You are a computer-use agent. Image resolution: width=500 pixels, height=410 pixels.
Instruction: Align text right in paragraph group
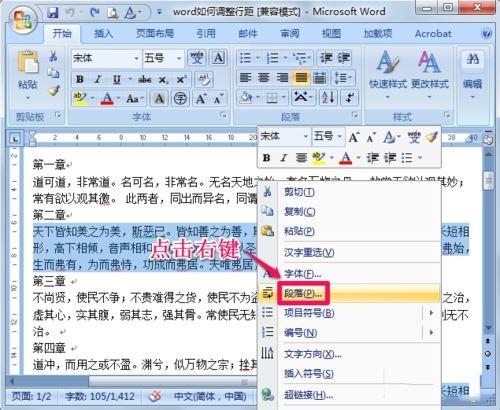coord(283,78)
